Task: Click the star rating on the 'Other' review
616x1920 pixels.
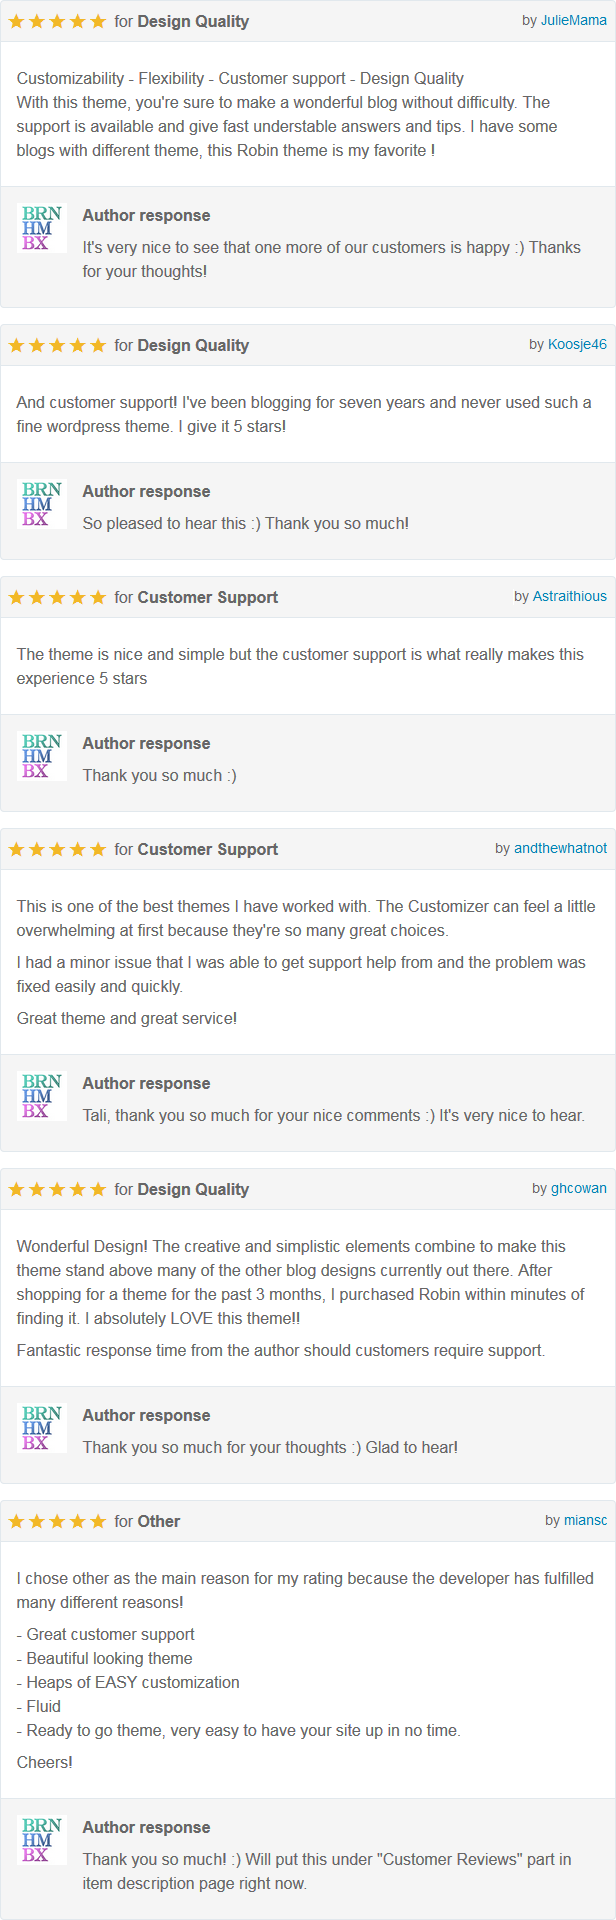Action: tap(57, 1521)
